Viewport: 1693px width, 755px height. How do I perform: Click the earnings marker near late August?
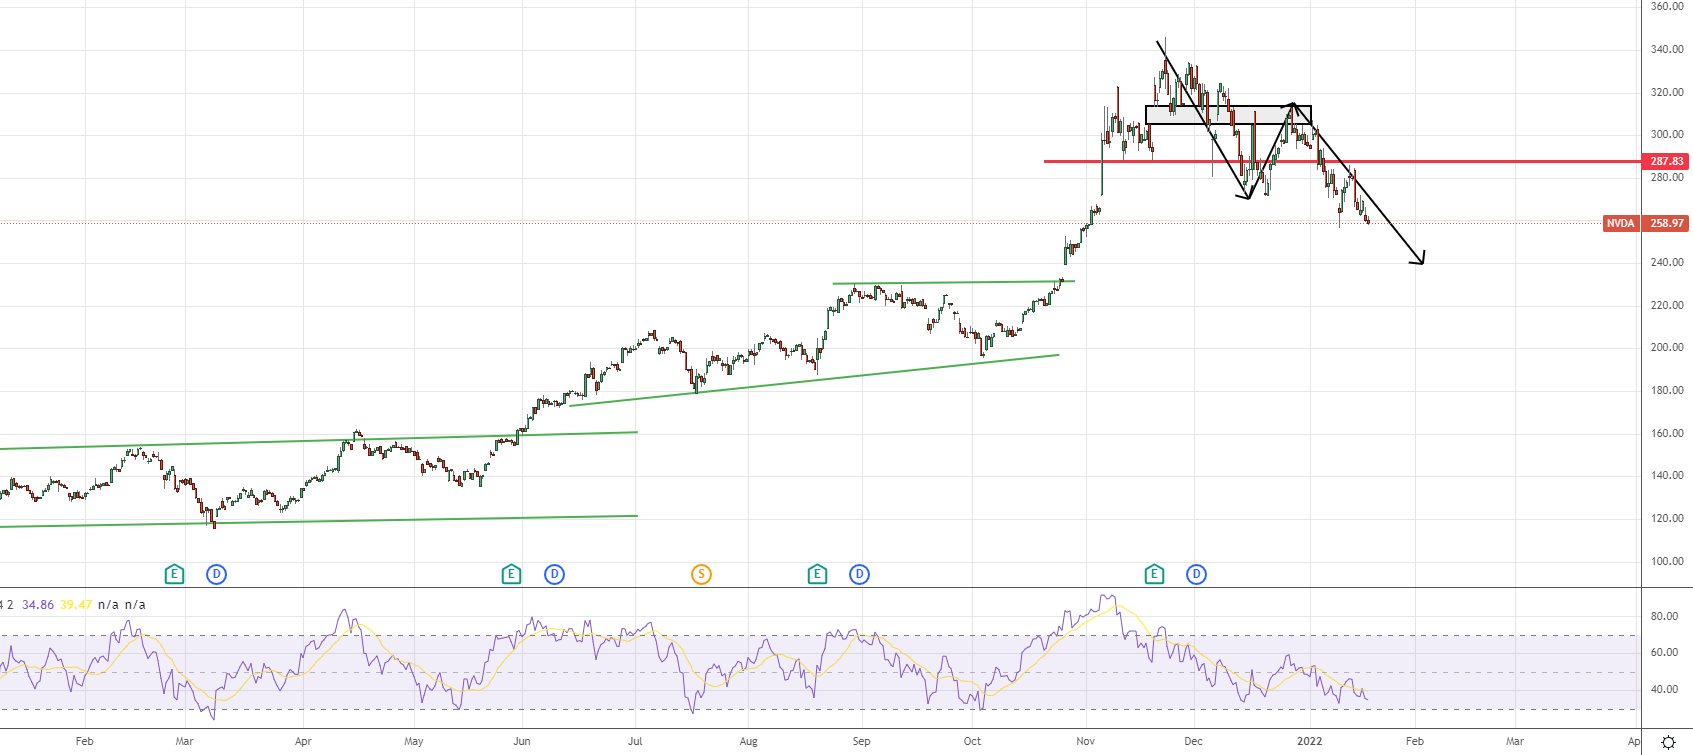pos(817,574)
